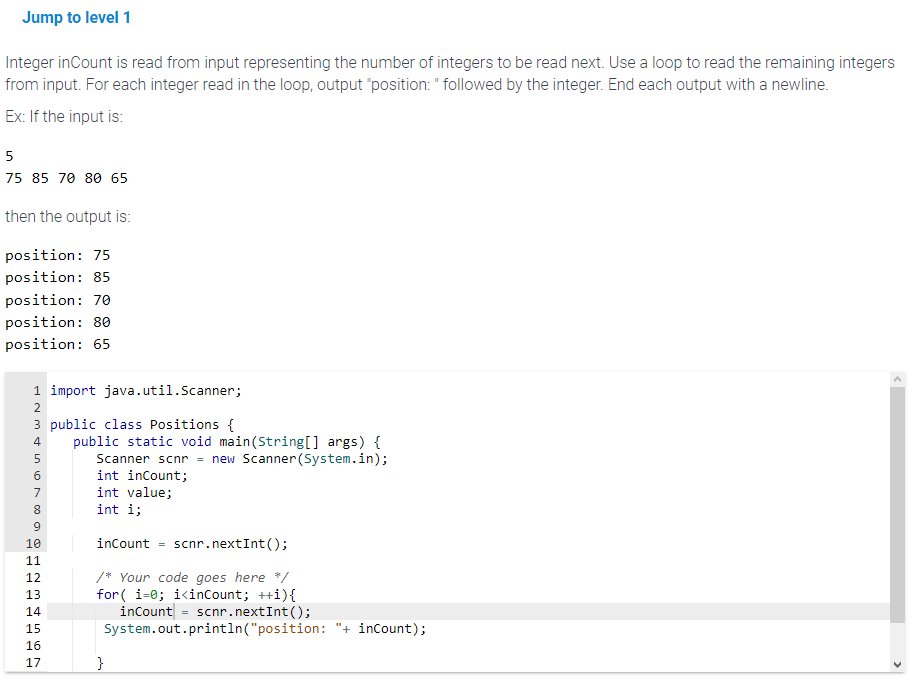Click the sample output 'position: 70'

click(x=58, y=300)
